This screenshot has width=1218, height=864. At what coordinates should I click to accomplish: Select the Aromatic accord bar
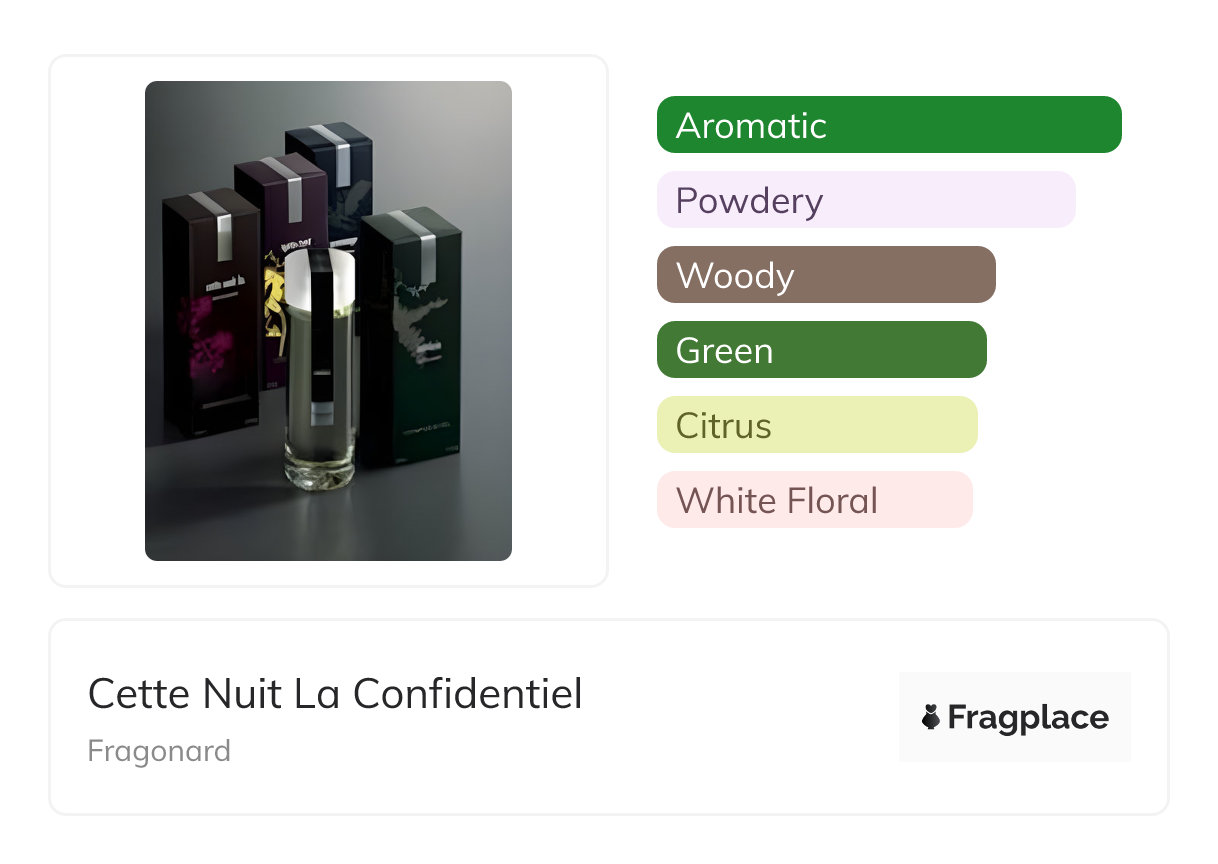coord(889,125)
